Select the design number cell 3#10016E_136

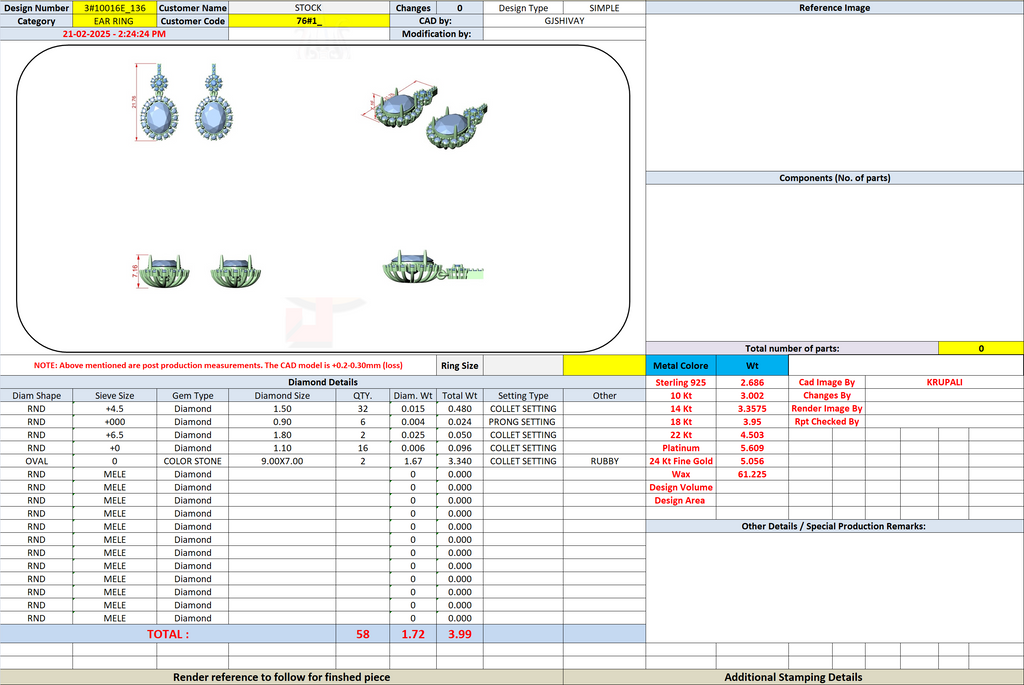pos(114,8)
